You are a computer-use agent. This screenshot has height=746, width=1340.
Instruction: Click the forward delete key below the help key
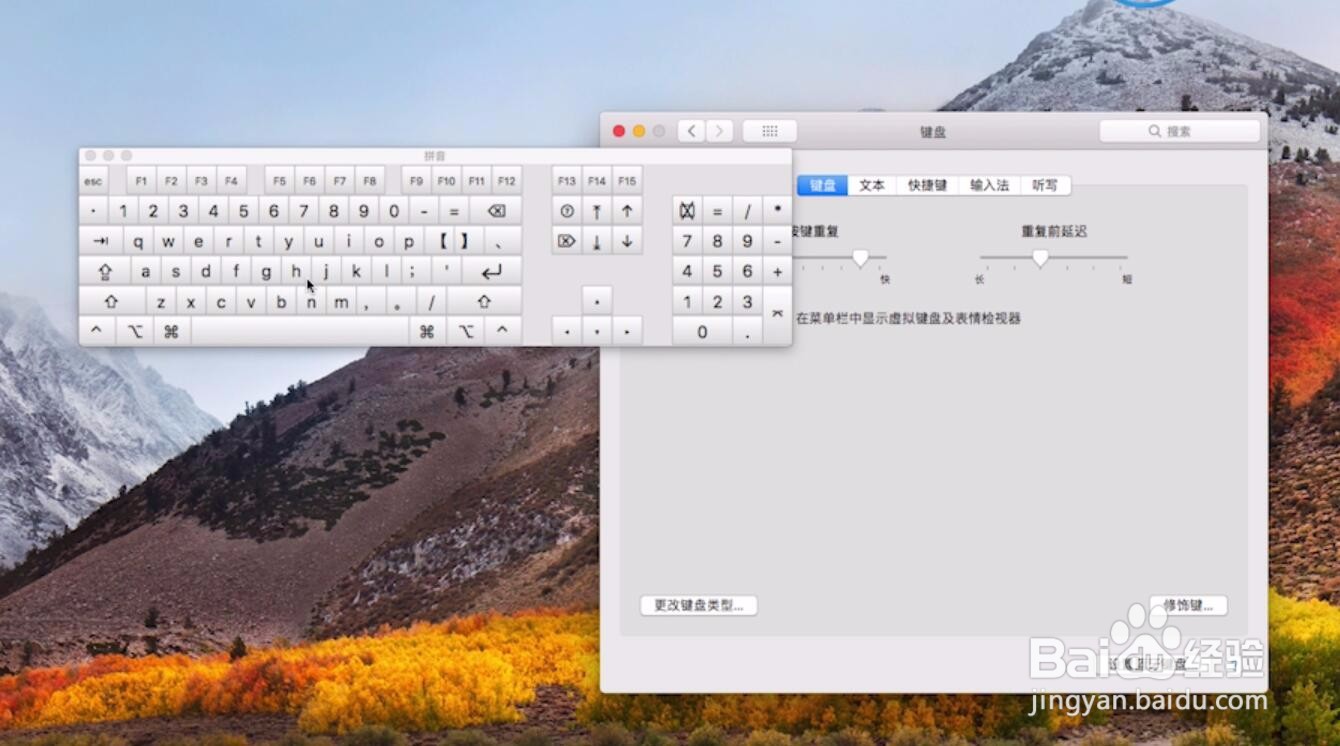pyautogui.click(x=567, y=241)
